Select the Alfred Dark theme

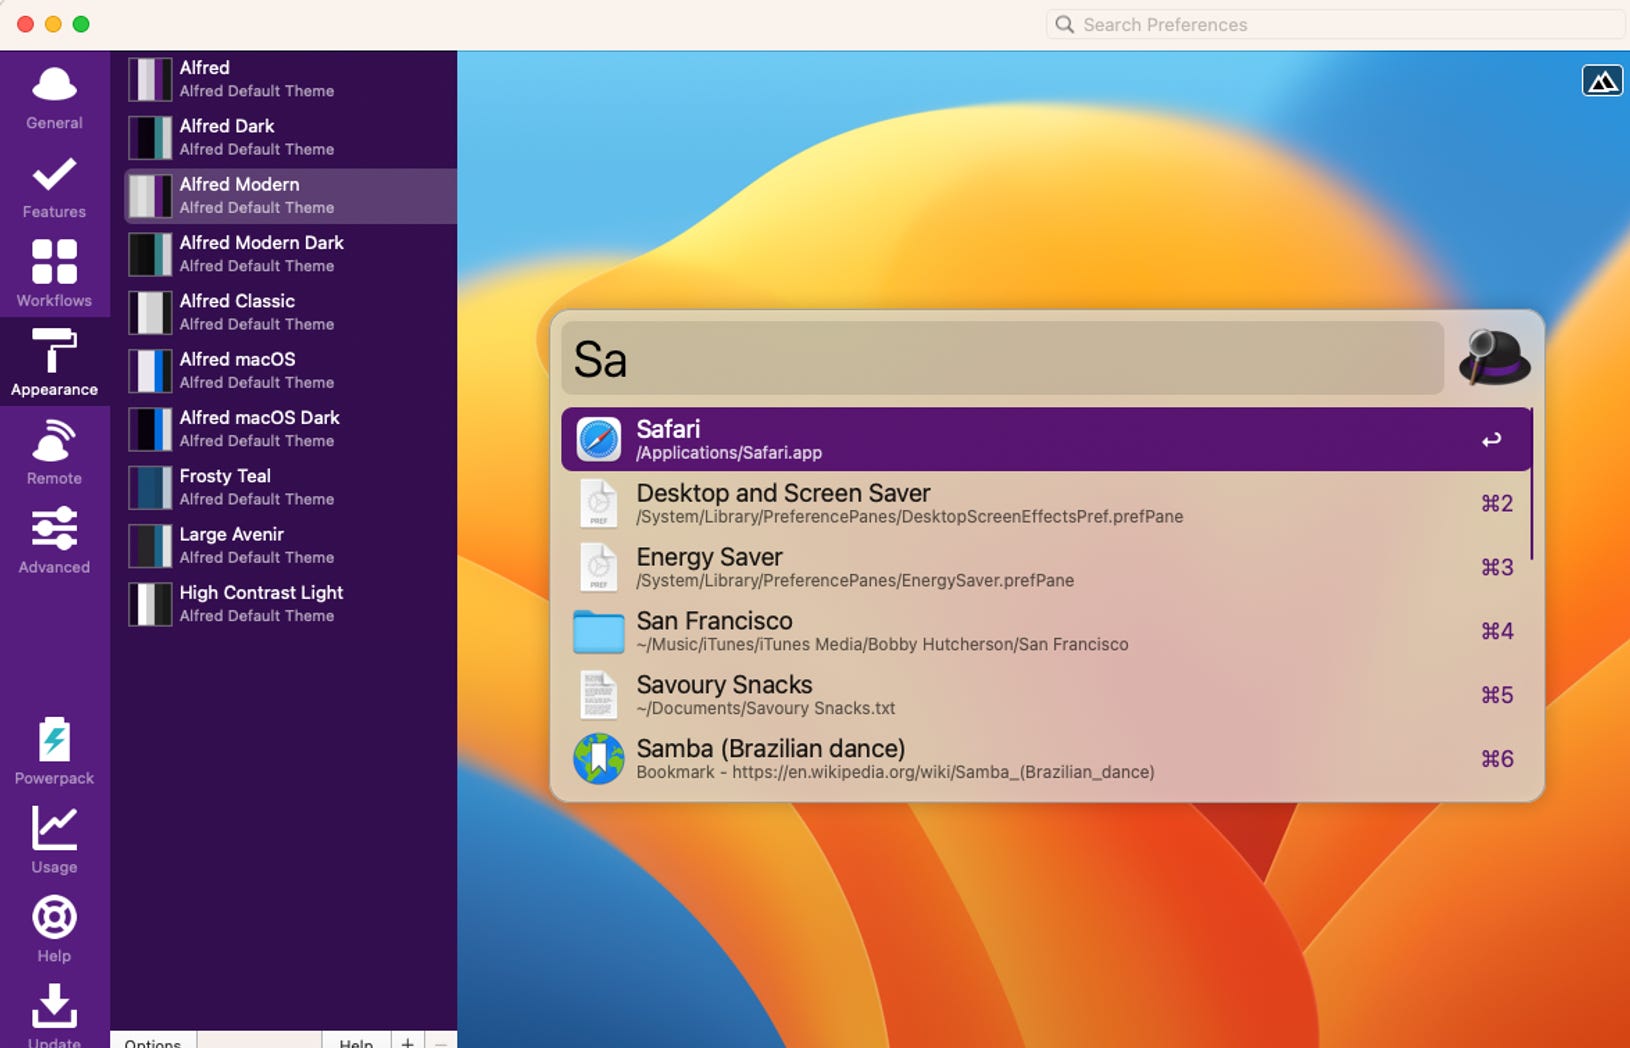(x=290, y=137)
